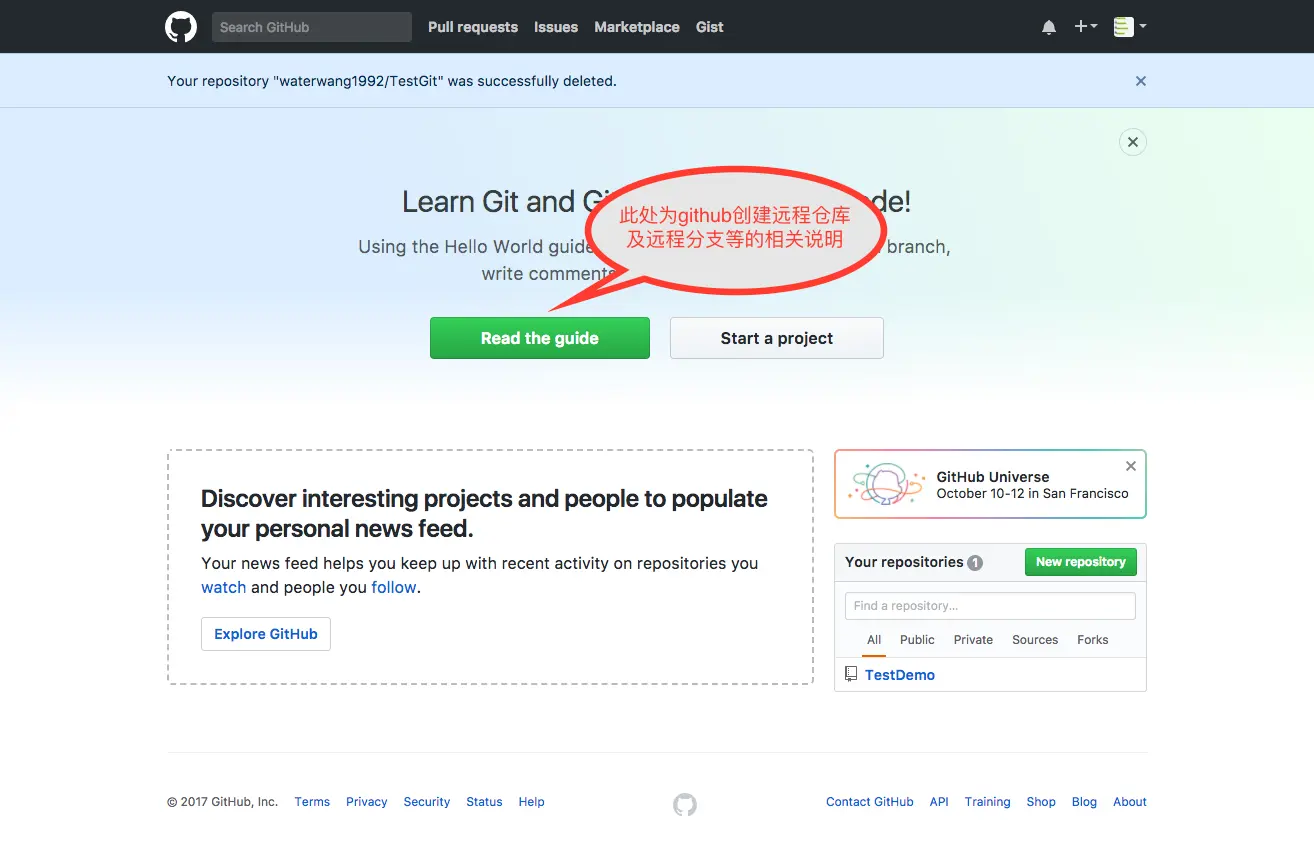This screenshot has height=859, width=1314.
Task: Open the Help footer link
Action: pyautogui.click(x=532, y=802)
